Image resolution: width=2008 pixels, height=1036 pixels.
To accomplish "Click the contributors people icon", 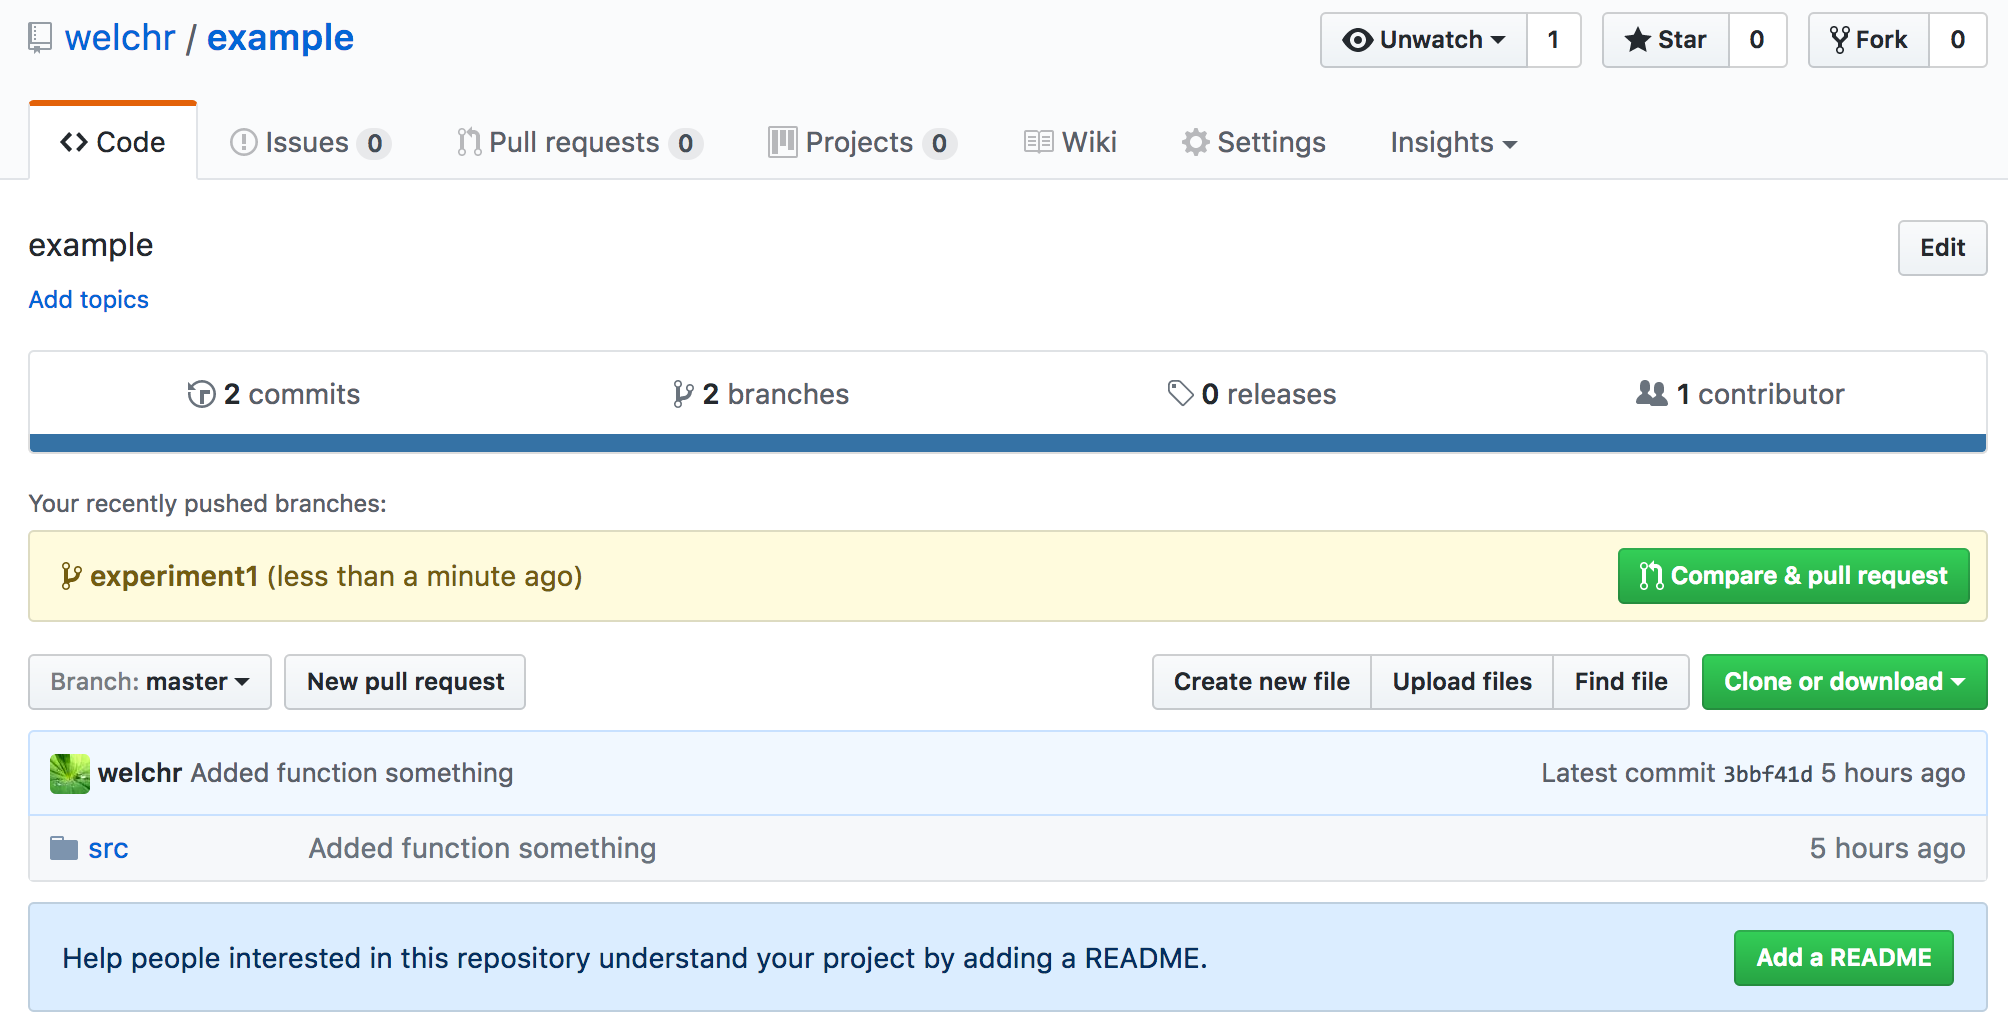I will pos(1651,393).
